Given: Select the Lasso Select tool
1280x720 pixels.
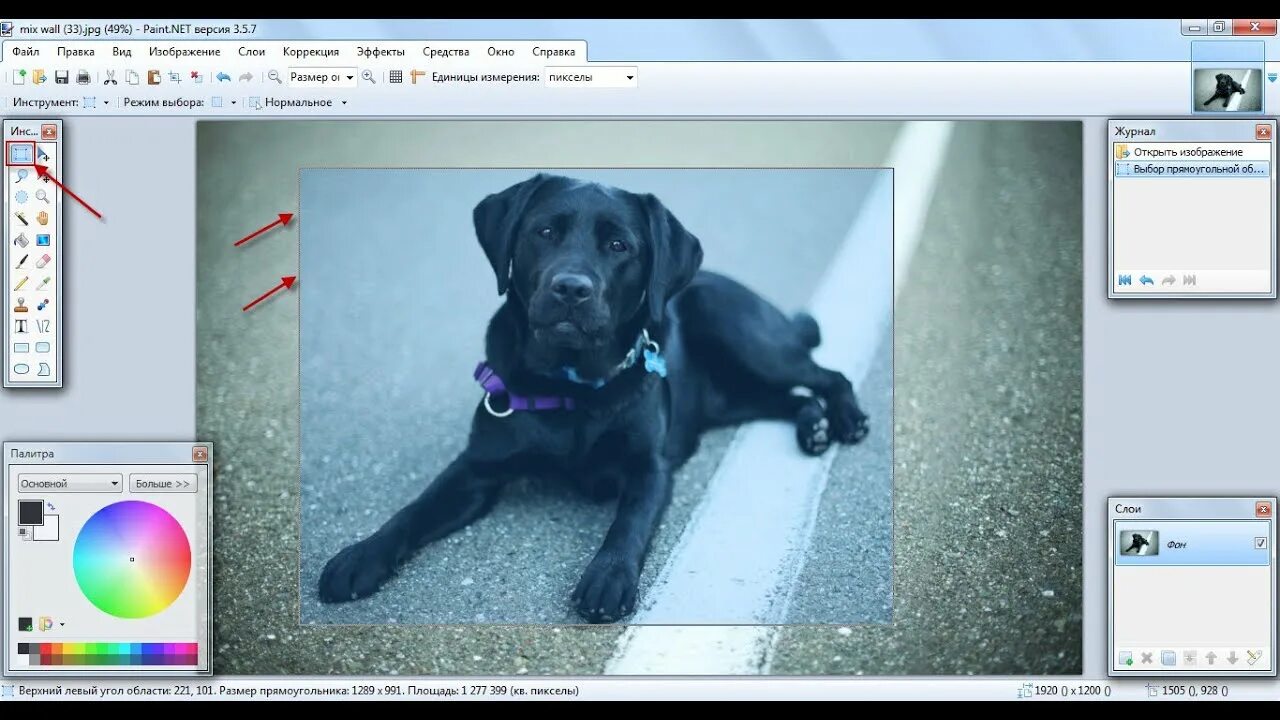Looking at the screenshot, I should (21, 175).
